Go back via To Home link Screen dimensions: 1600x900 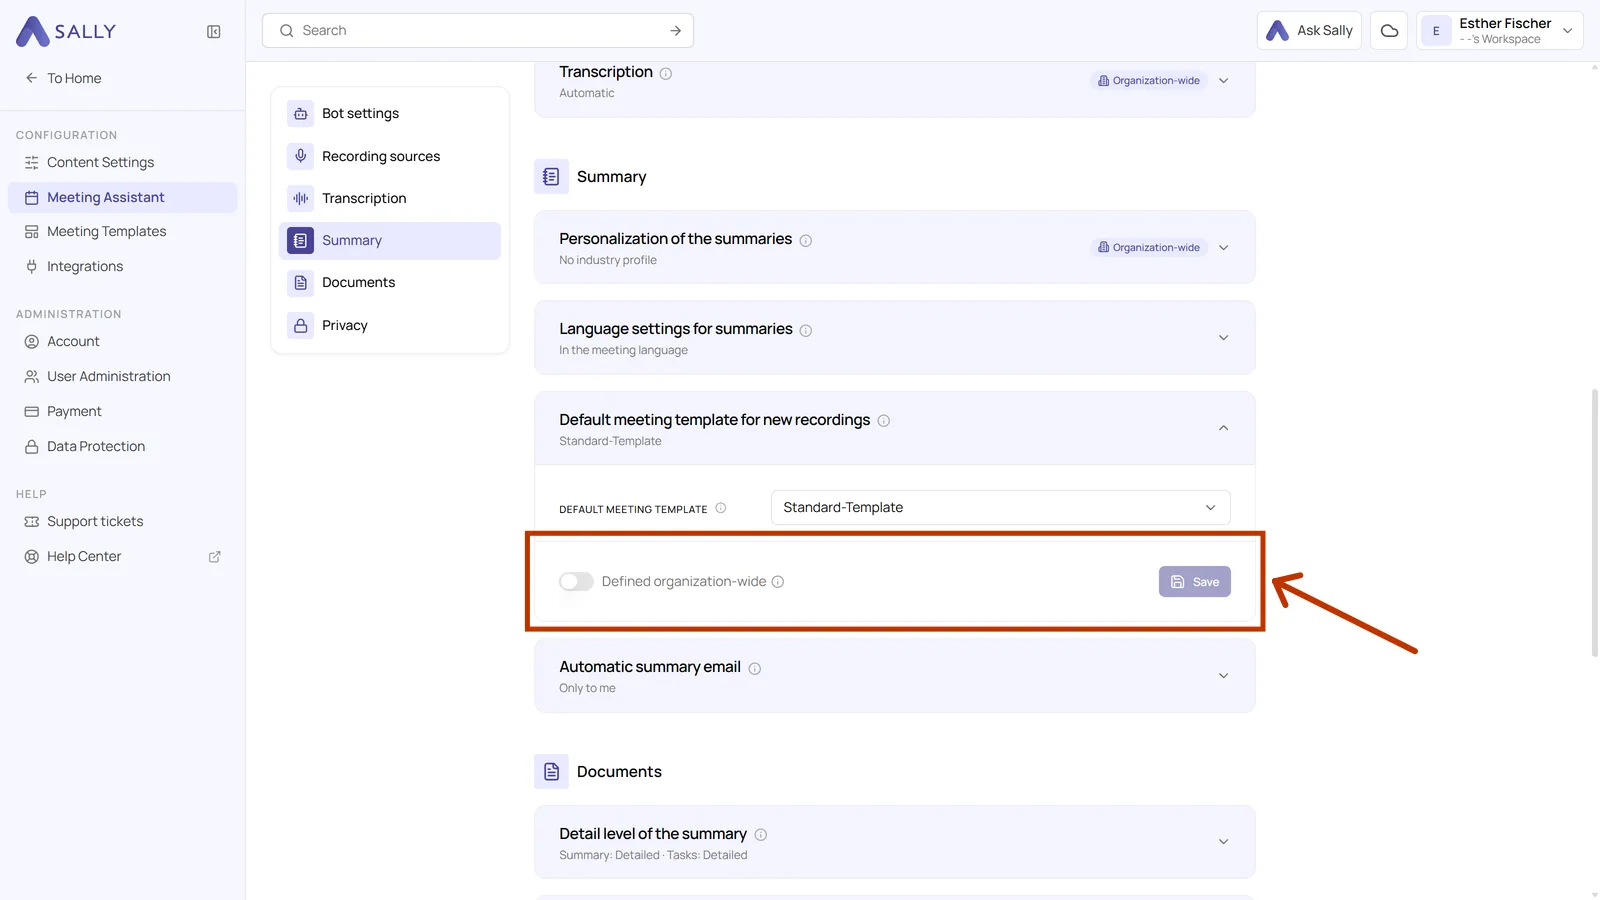click(63, 78)
